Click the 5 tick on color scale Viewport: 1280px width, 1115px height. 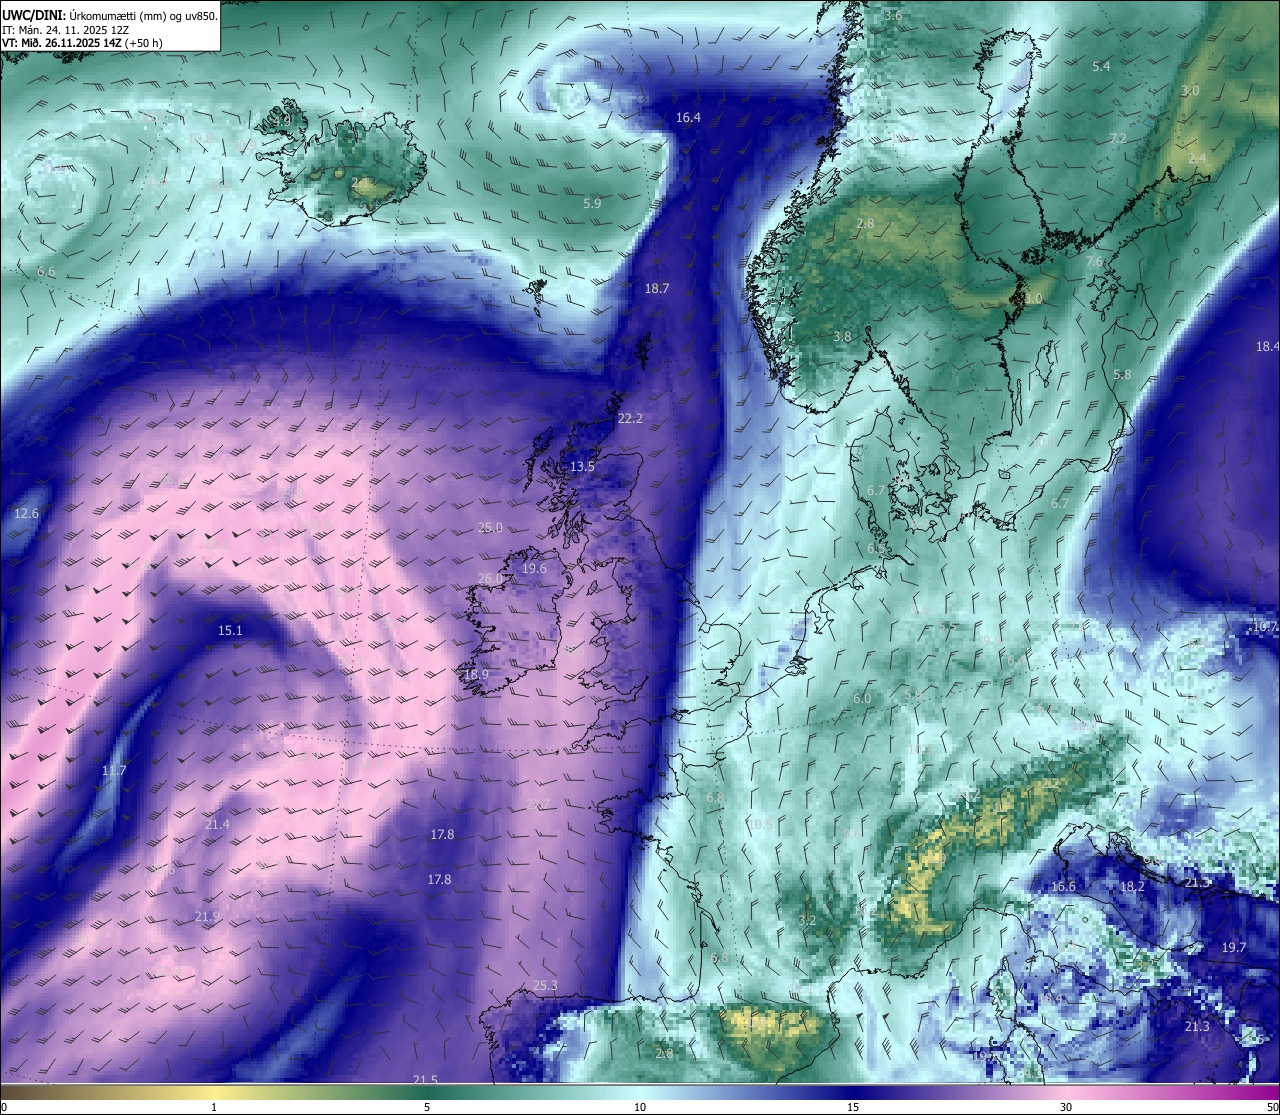point(427,1107)
